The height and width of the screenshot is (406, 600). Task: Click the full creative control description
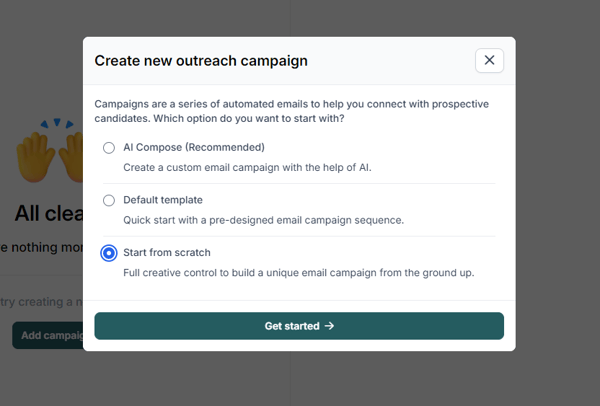point(298,272)
